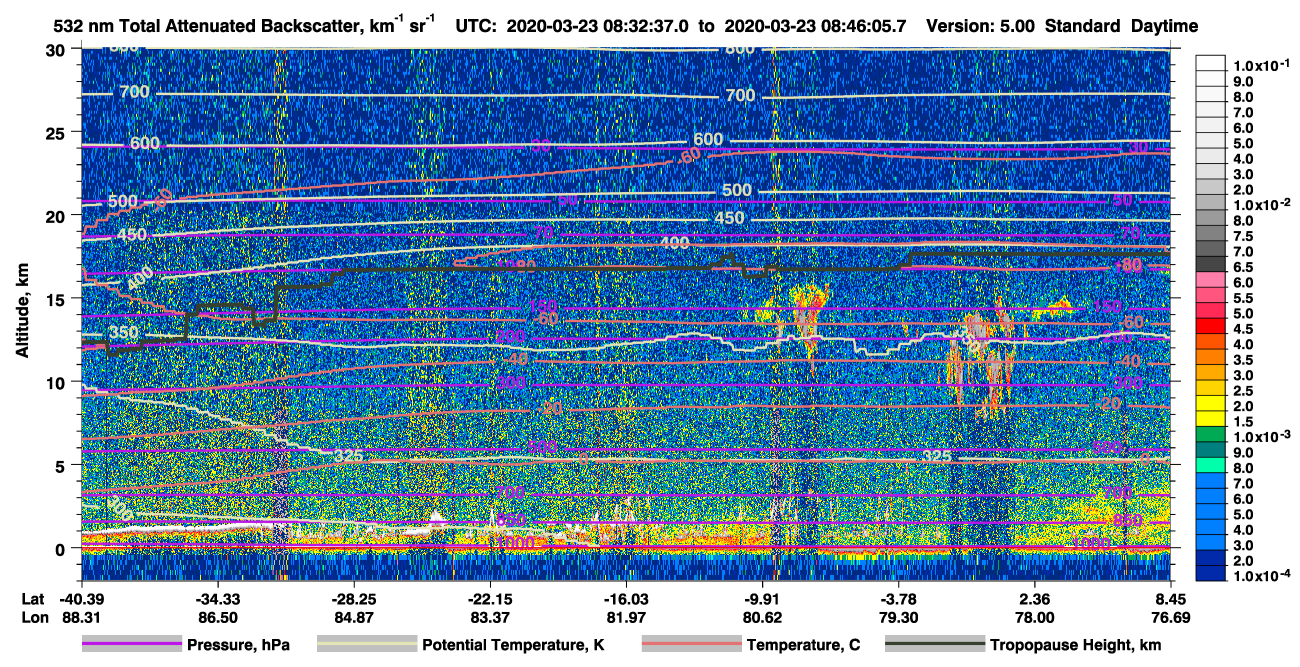Click longitude value '84.87'
1300x667 pixels.
coord(354,618)
